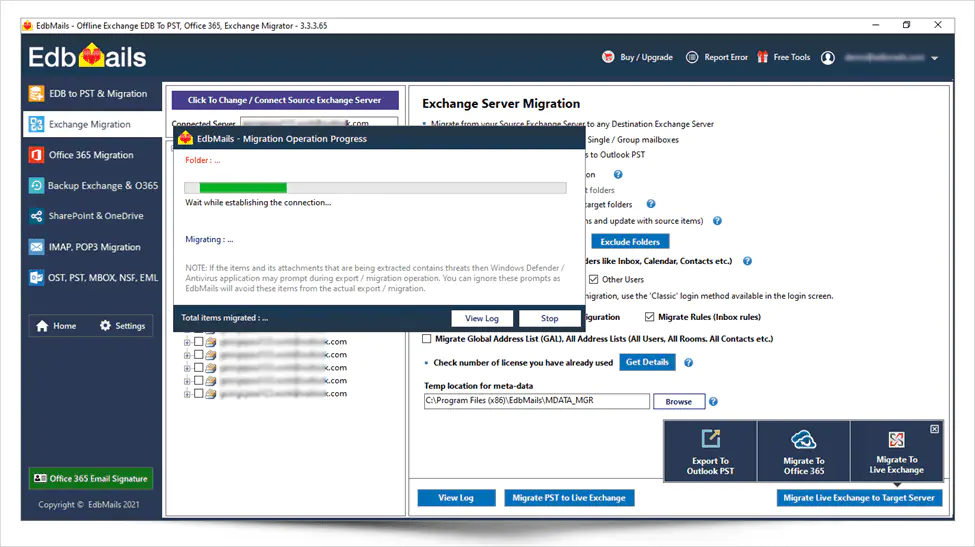Screen dimensions: 975x547
Task: Browse for temp meta-data location
Action: (x=678, y=402)
